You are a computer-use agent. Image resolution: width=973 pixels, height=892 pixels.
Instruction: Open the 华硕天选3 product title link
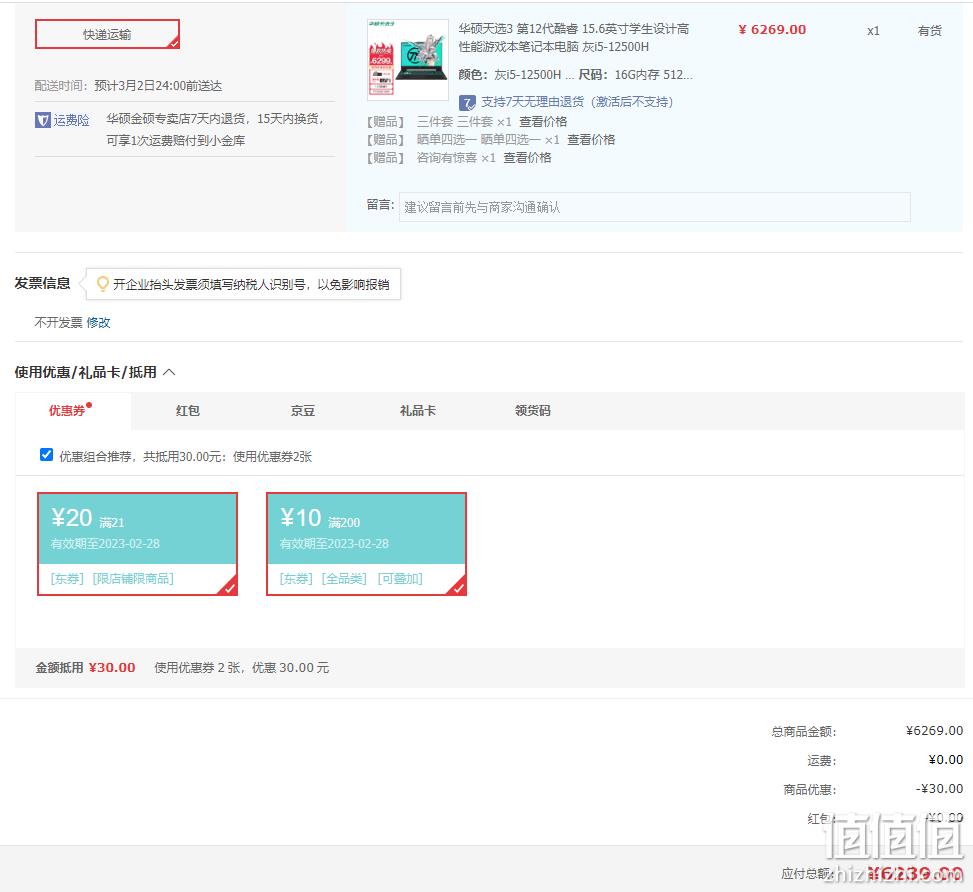573,37
